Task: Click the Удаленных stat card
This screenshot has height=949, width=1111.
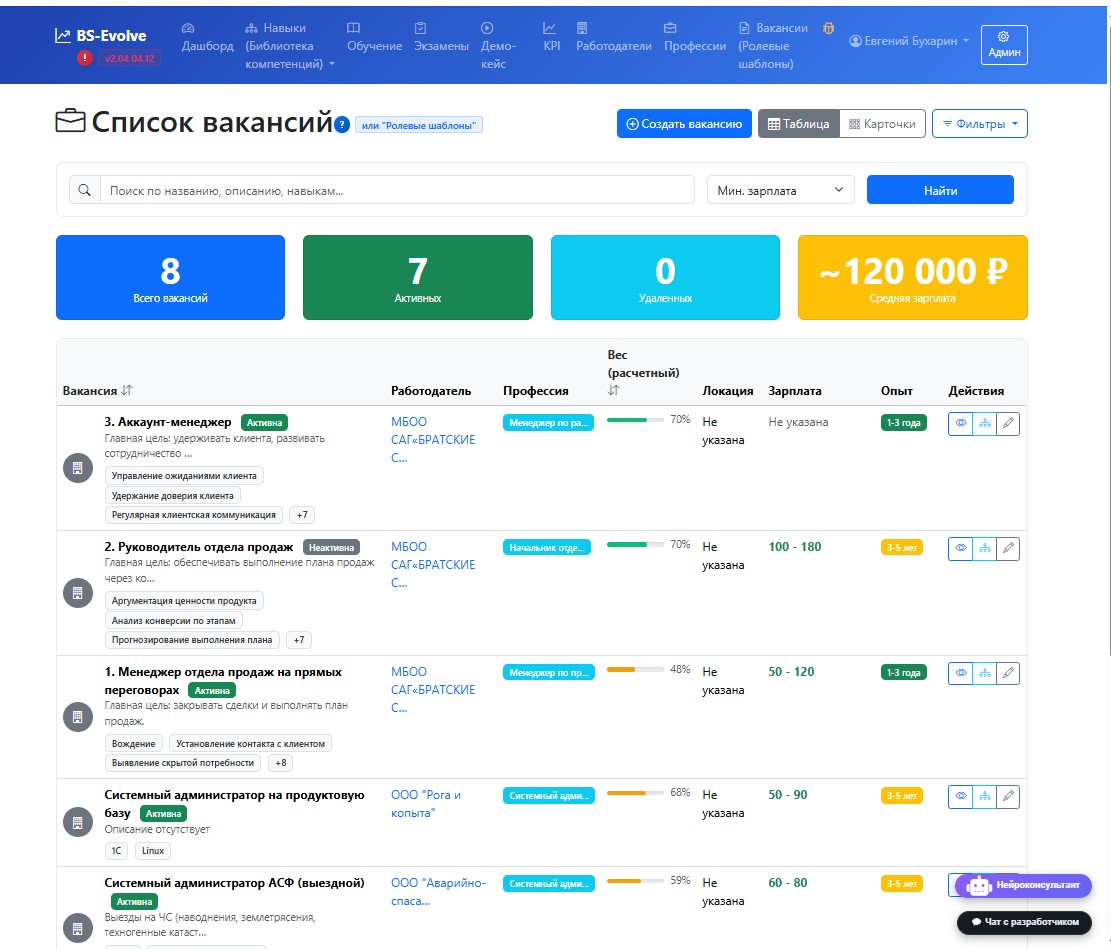Action: [x=665, y=278]
